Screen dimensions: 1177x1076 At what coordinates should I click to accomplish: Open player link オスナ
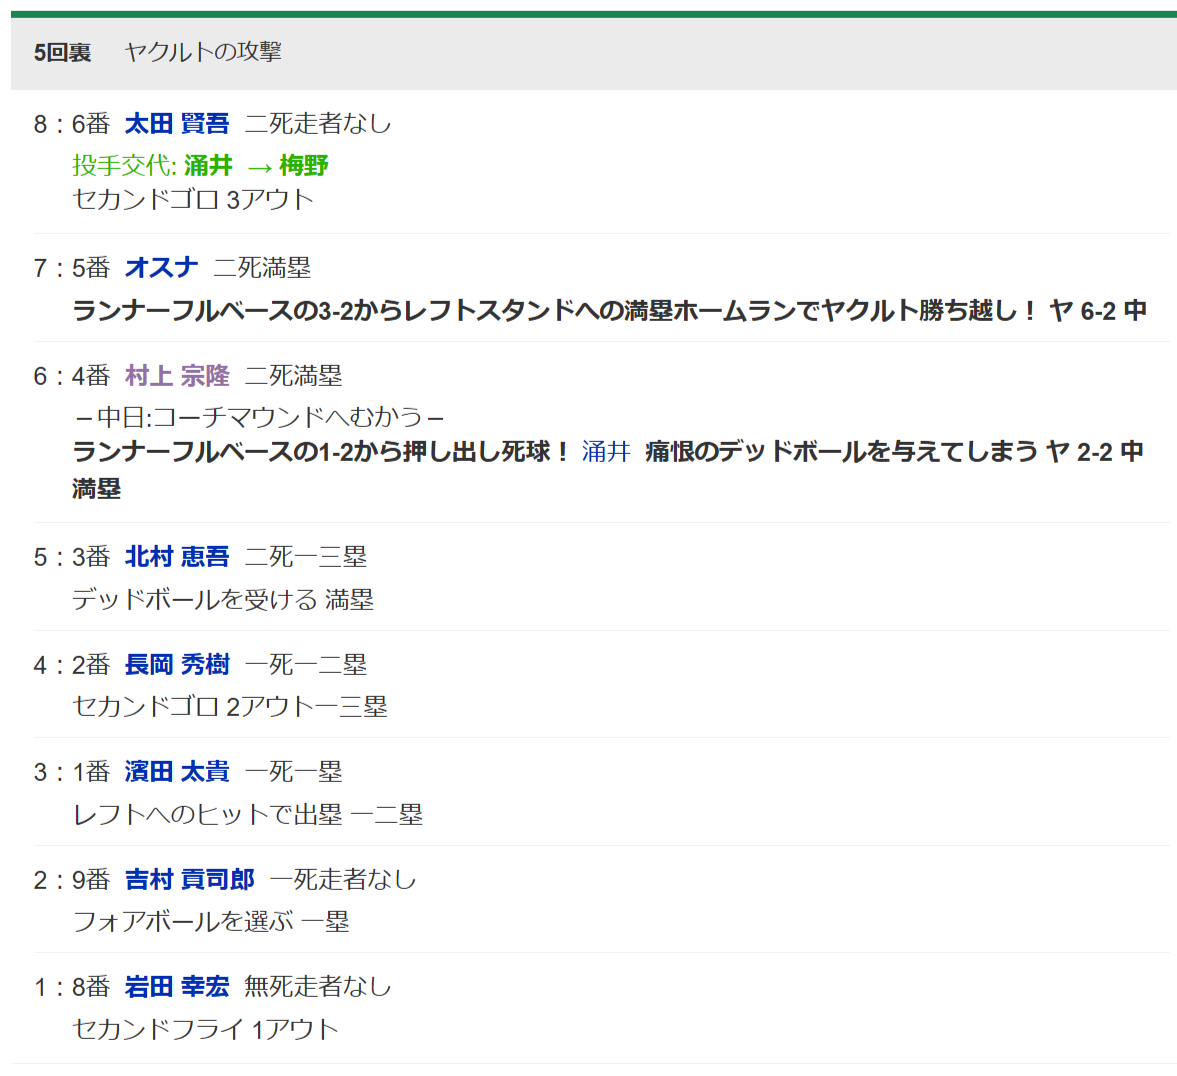(x=161, y=267)
